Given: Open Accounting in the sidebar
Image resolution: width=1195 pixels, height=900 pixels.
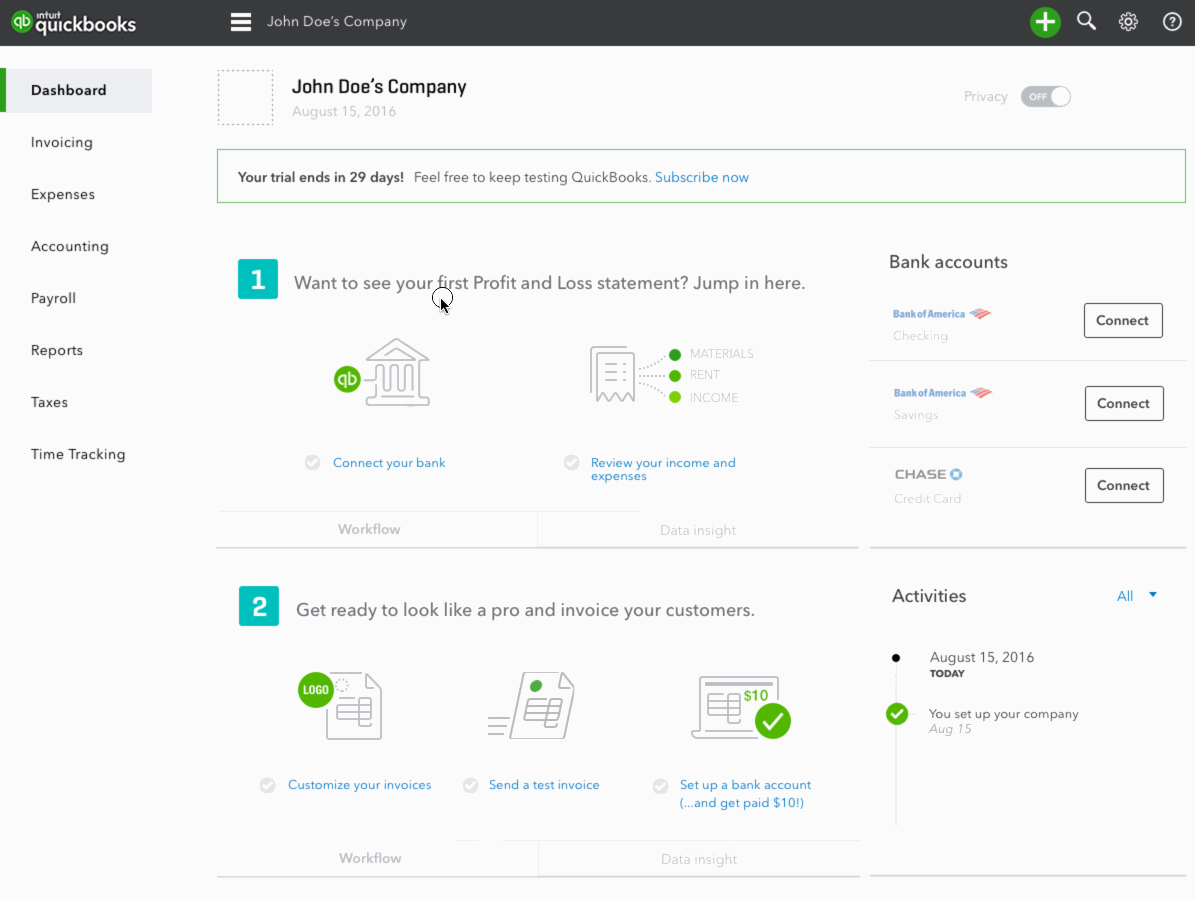Looking at the screenshot, I should point(69,246).
